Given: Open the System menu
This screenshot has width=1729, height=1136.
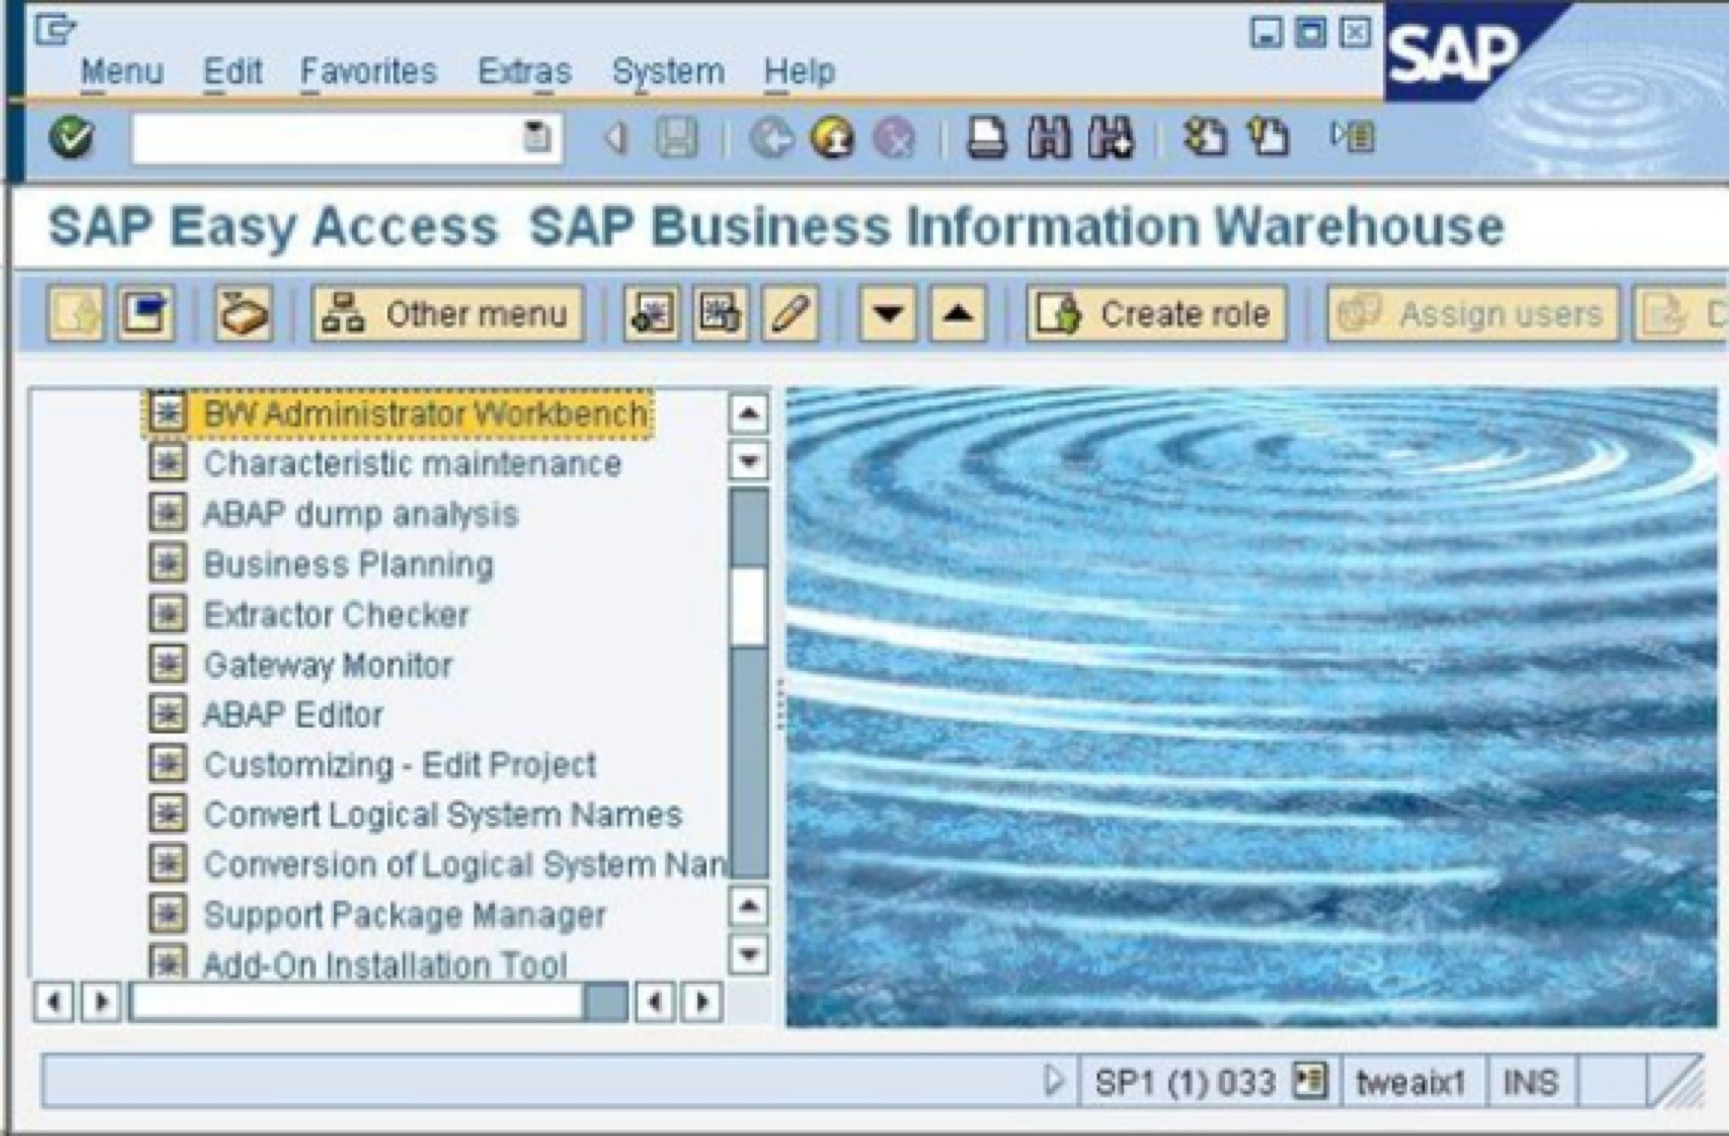Looking at the screenshot, I should click(668, 70).
